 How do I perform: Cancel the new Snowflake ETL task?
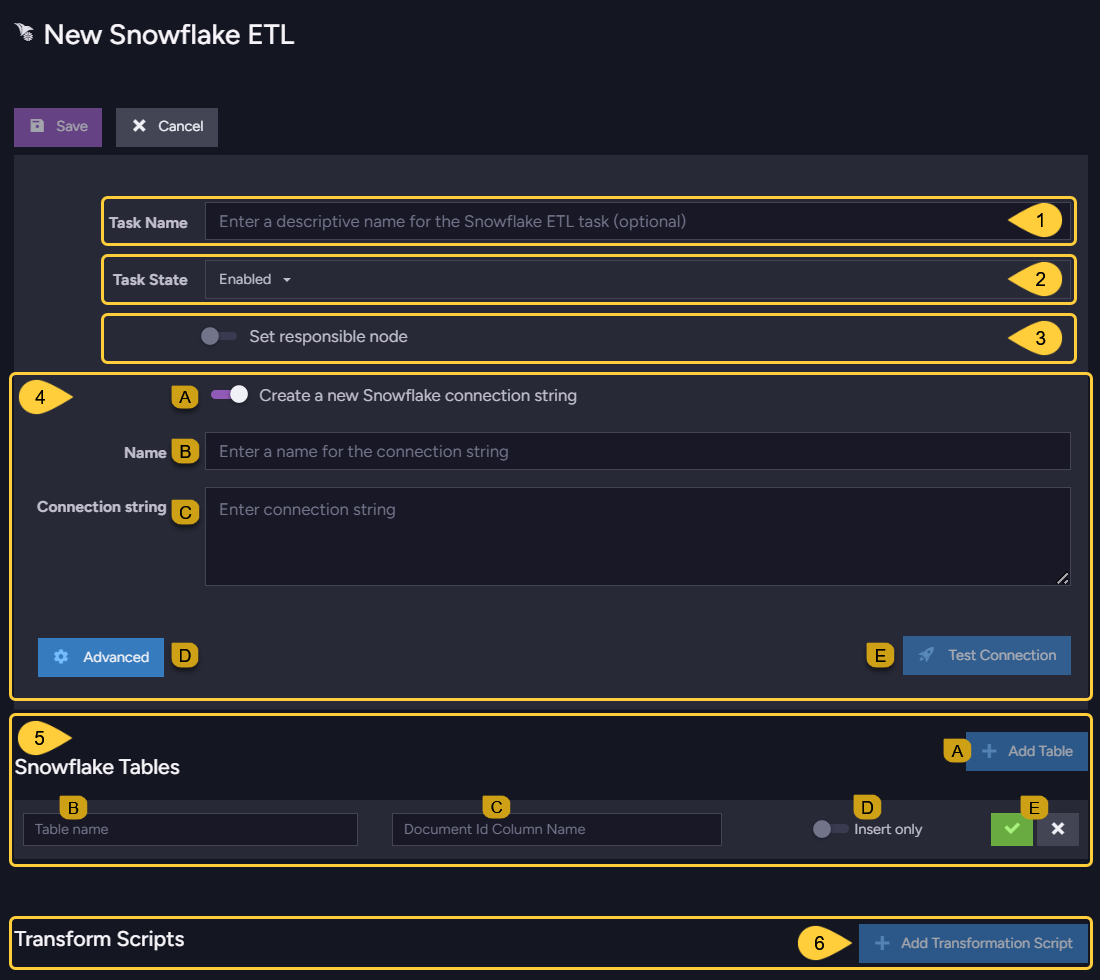click(166, 127)
